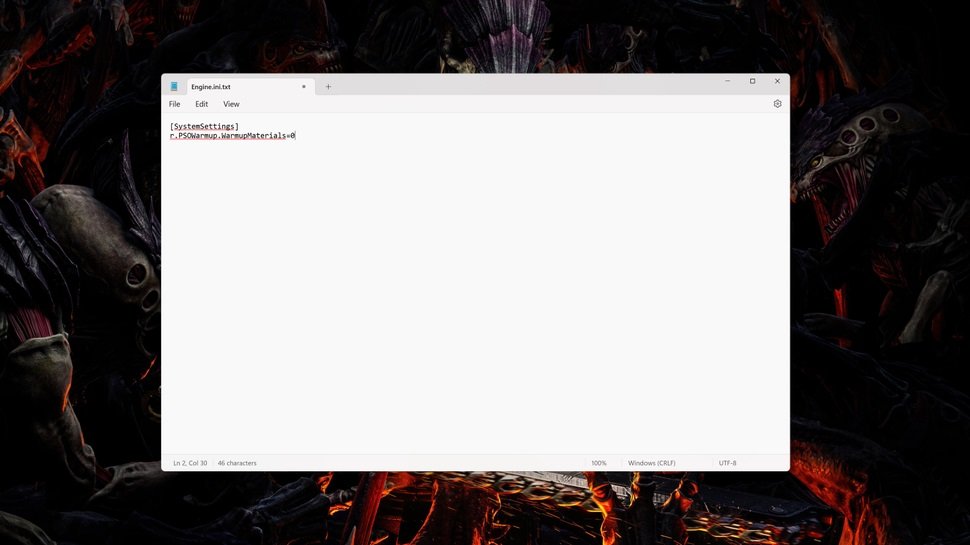Open the Edit menu
The image size is (970, 545).
(202, 104)
